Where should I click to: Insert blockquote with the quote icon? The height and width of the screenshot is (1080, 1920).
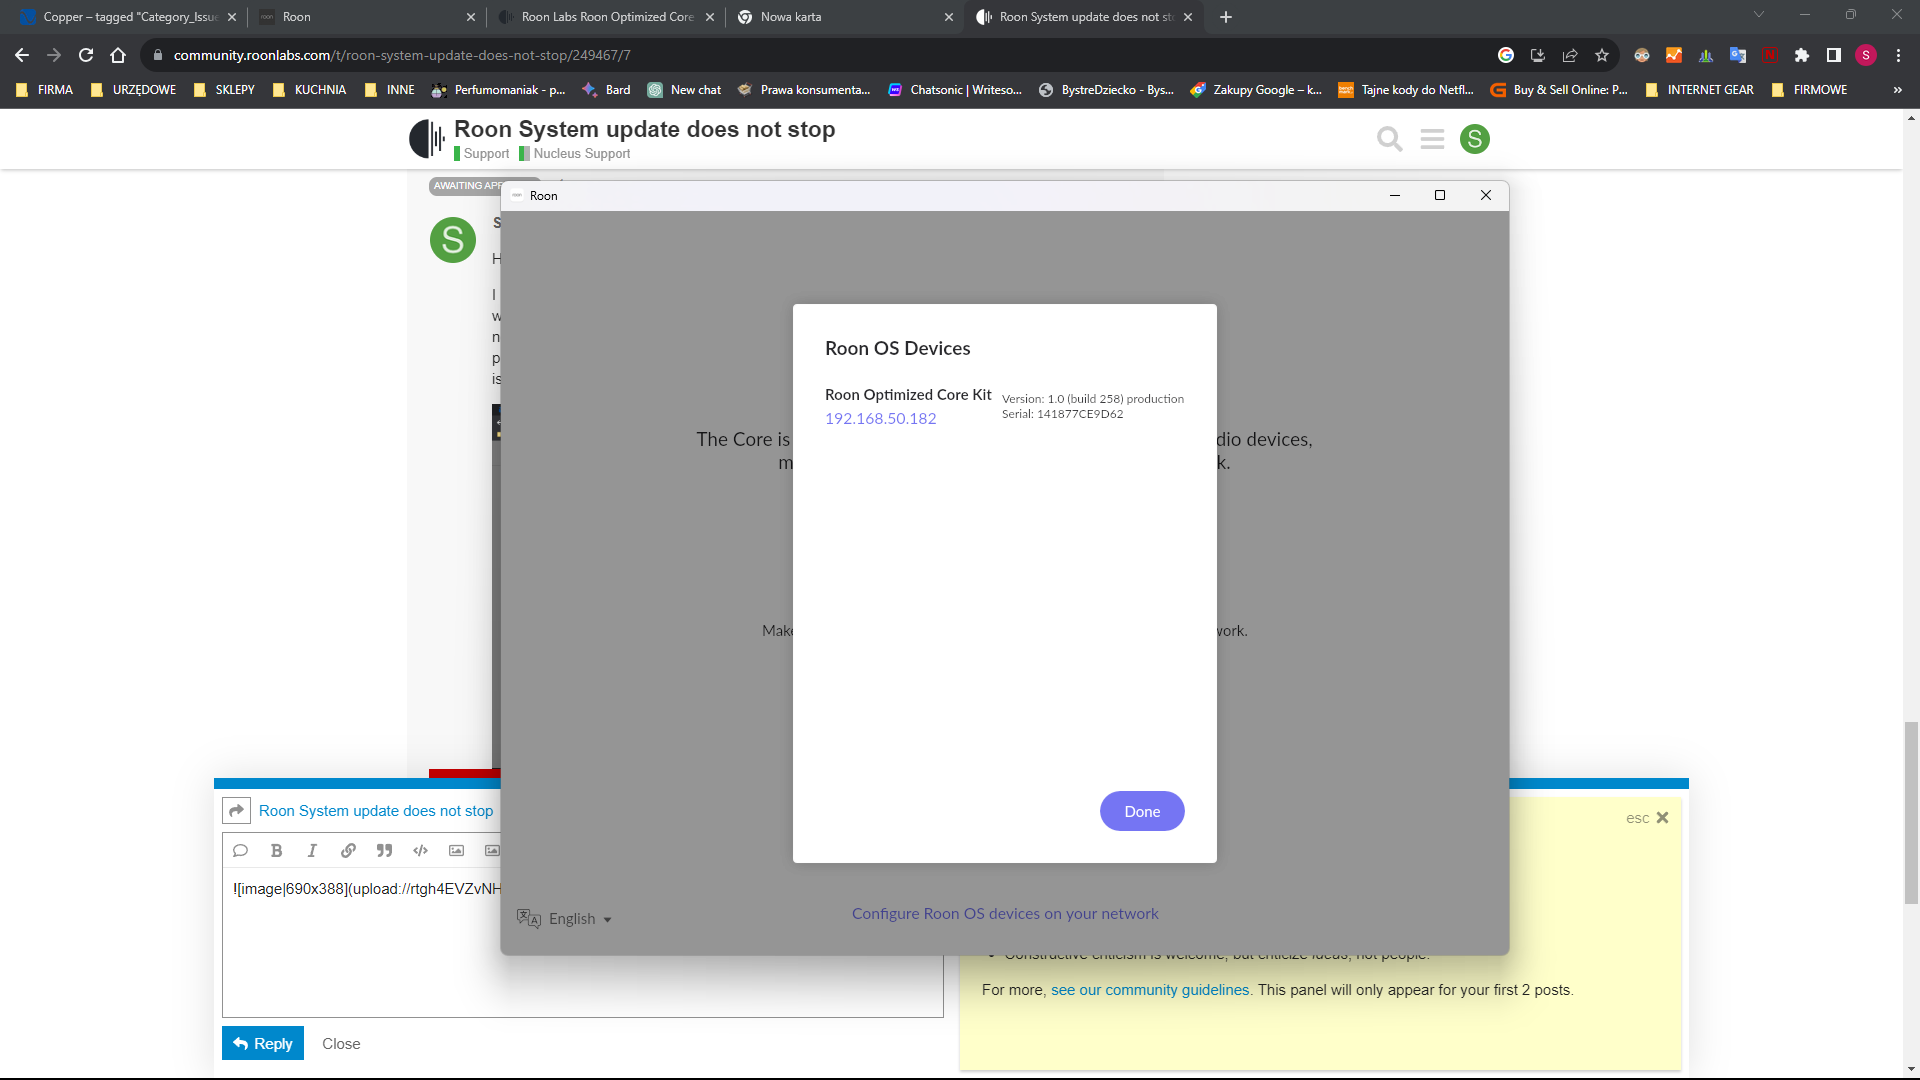[x=384, y=850]
